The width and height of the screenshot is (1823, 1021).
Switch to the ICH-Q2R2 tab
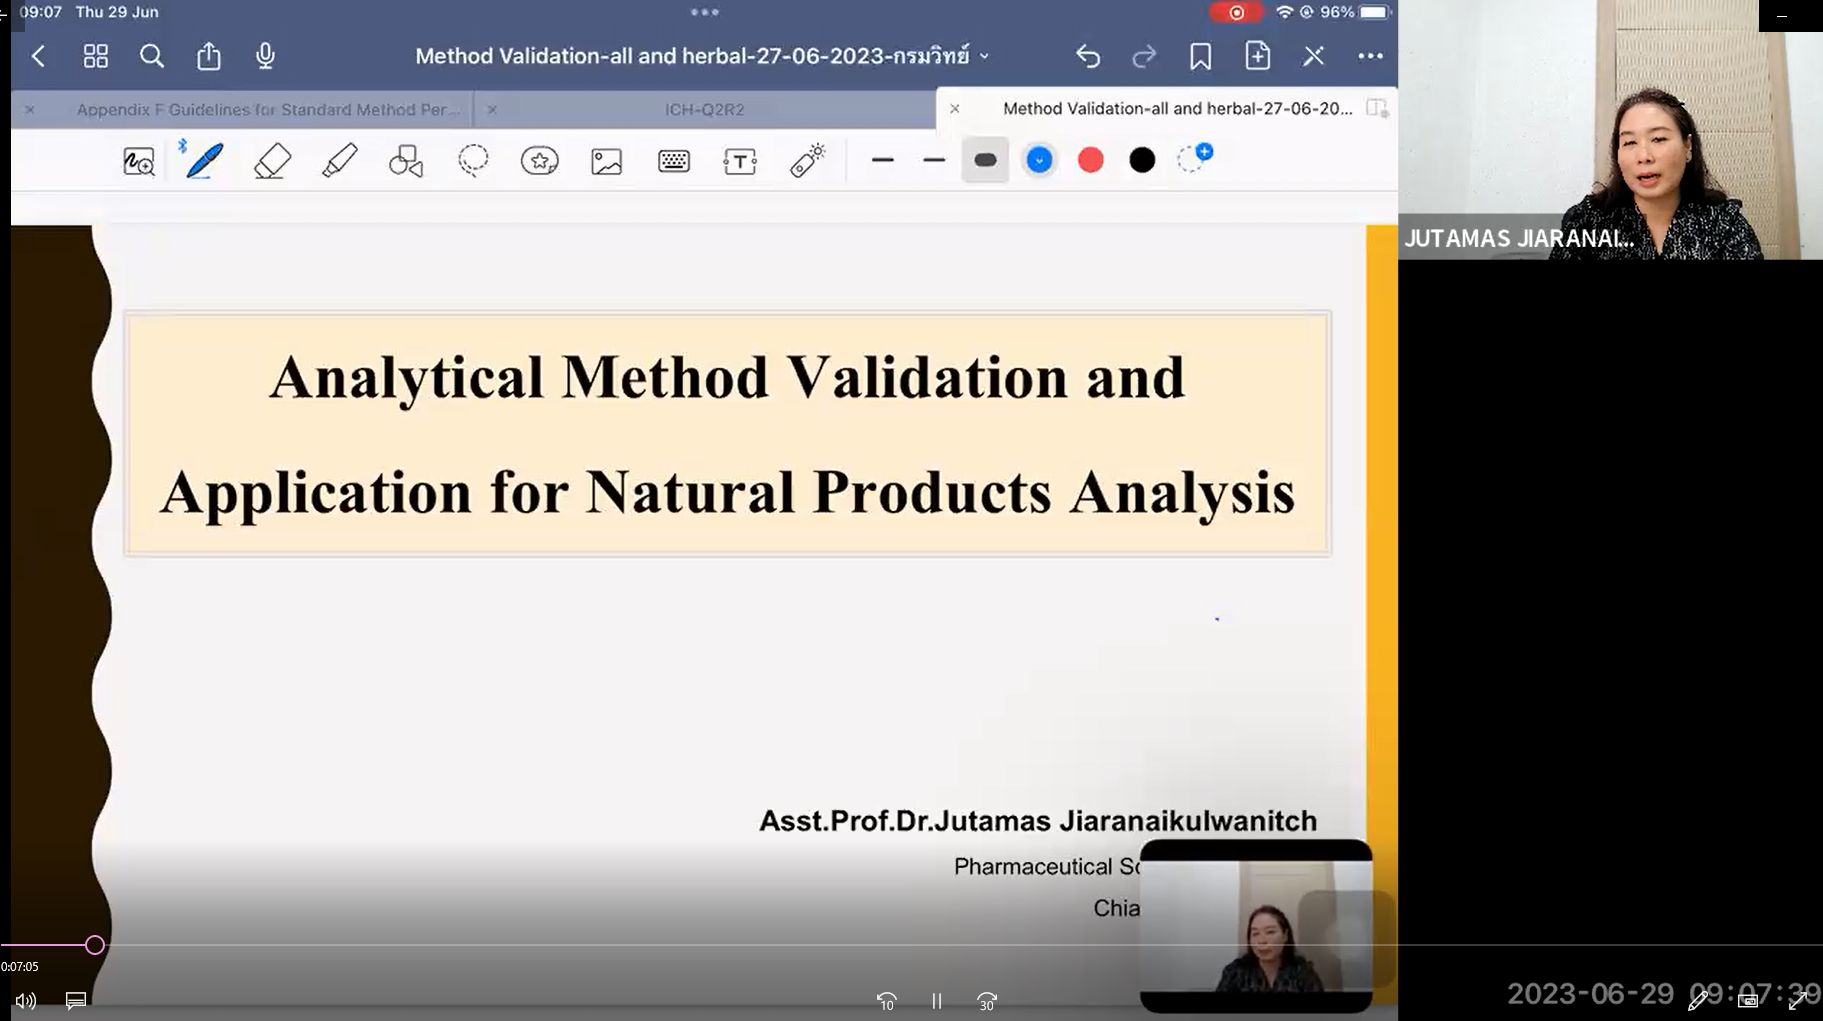tap(704, 109)
